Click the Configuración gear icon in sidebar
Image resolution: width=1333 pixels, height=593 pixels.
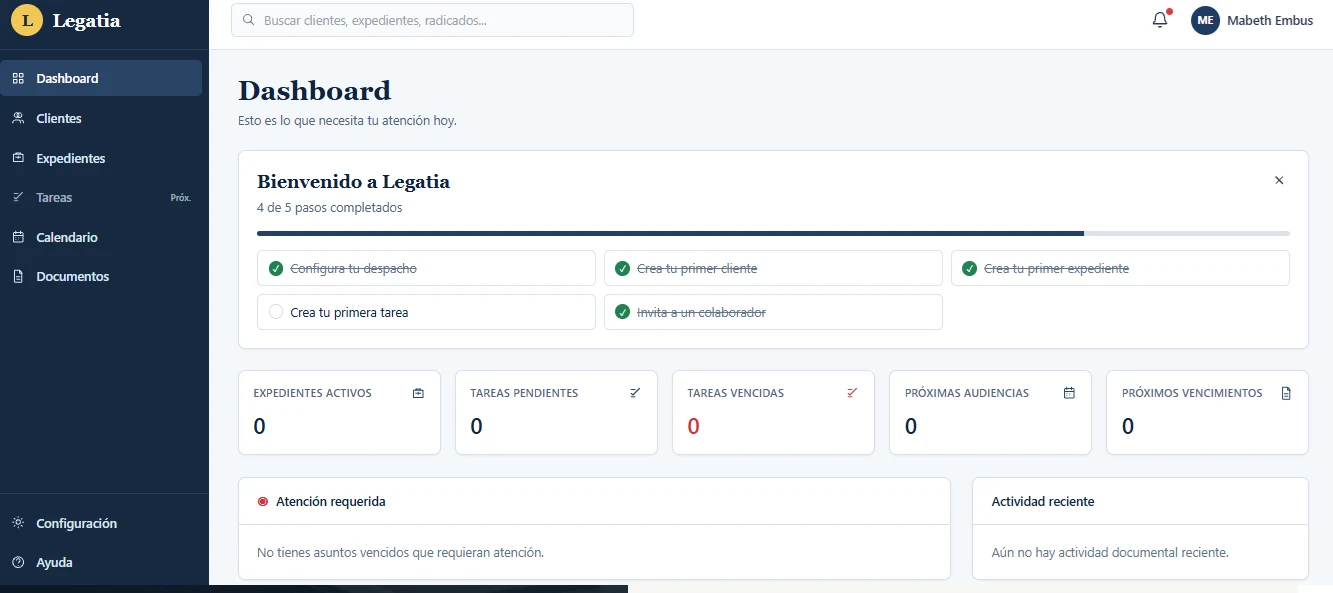(18, 523)
